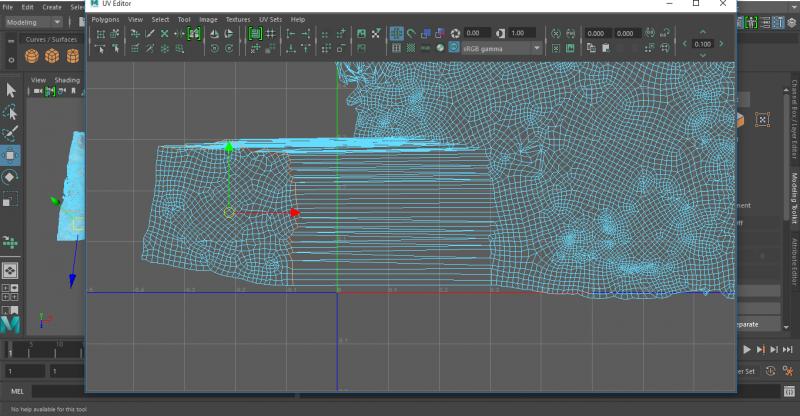Open the UV Sets menu
The height and width of the screenshot is (416, 800).
[x=270, y=19]
